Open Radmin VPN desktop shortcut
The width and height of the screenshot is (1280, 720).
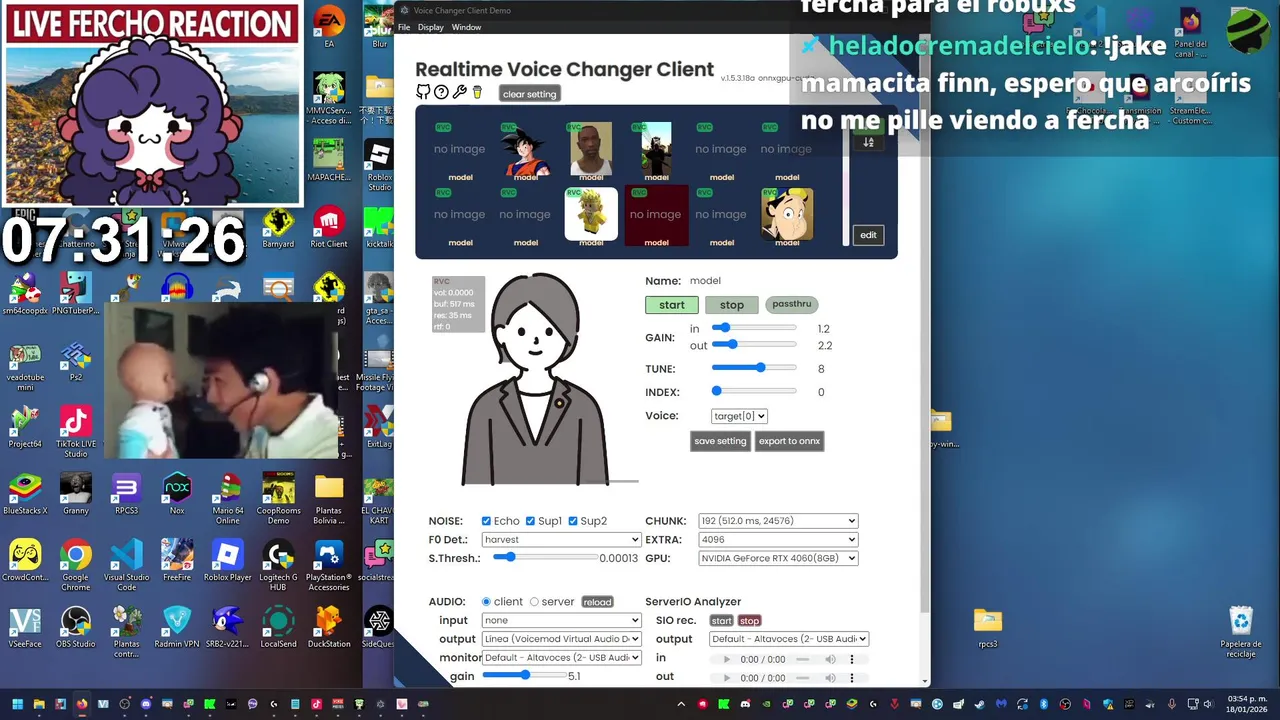[x=177, y=627]
